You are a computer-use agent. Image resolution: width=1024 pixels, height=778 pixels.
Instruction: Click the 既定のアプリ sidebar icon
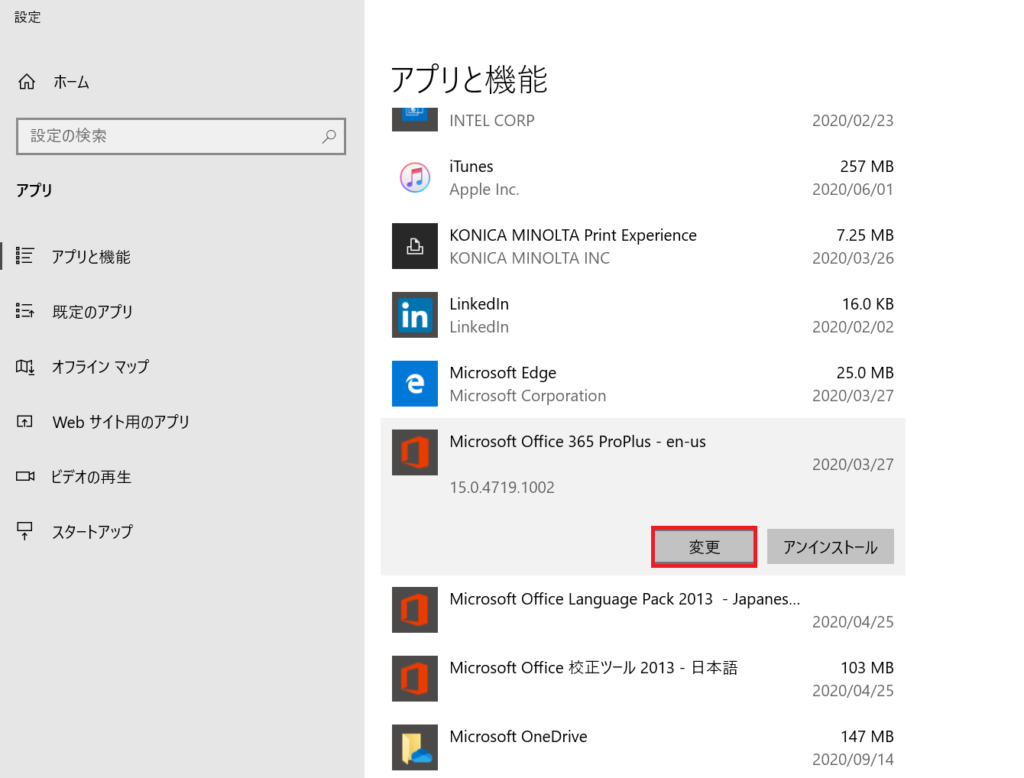25,311
